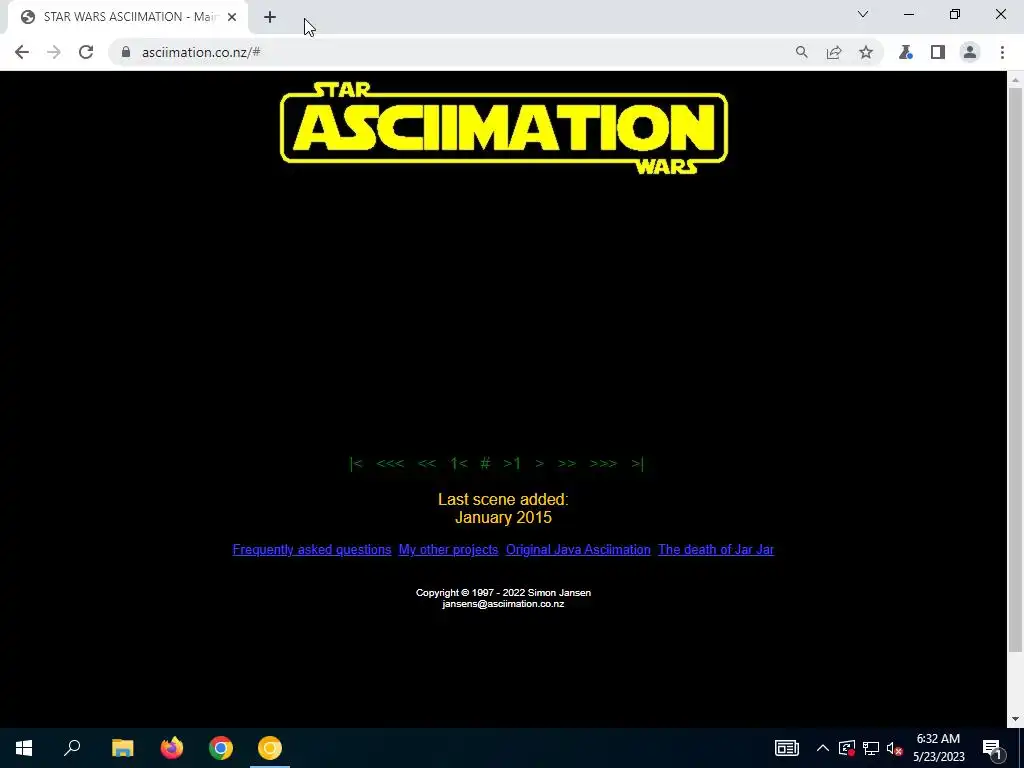
Task: Click the "Last scene added:" text
Action: coord(503,500)
